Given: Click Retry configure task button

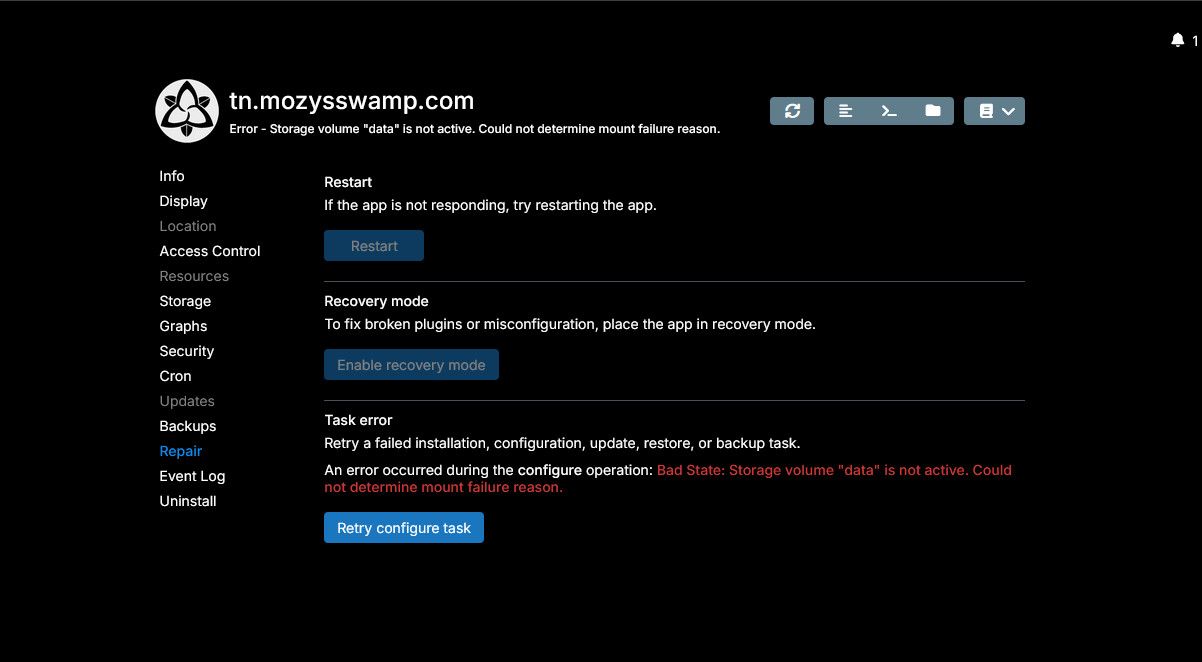Looking at the screenshot, I should pyautogui.click(x=403, y=528).
